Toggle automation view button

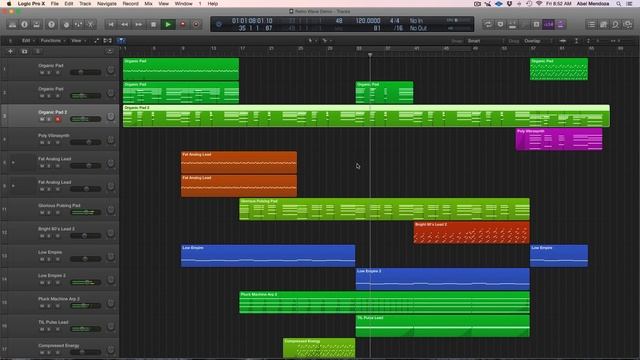coord(96,41)
